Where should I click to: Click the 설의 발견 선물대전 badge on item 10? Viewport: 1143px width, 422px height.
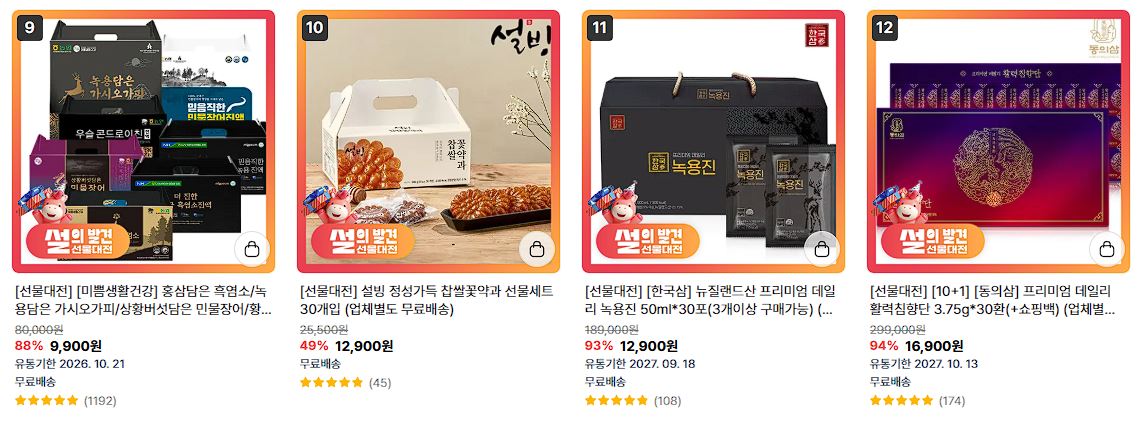[x=362, y=242]
